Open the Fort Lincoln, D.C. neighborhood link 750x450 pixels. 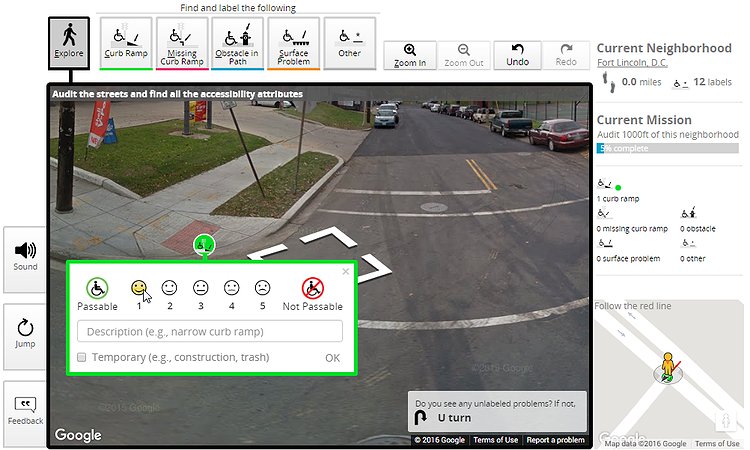tap(632, 63)
